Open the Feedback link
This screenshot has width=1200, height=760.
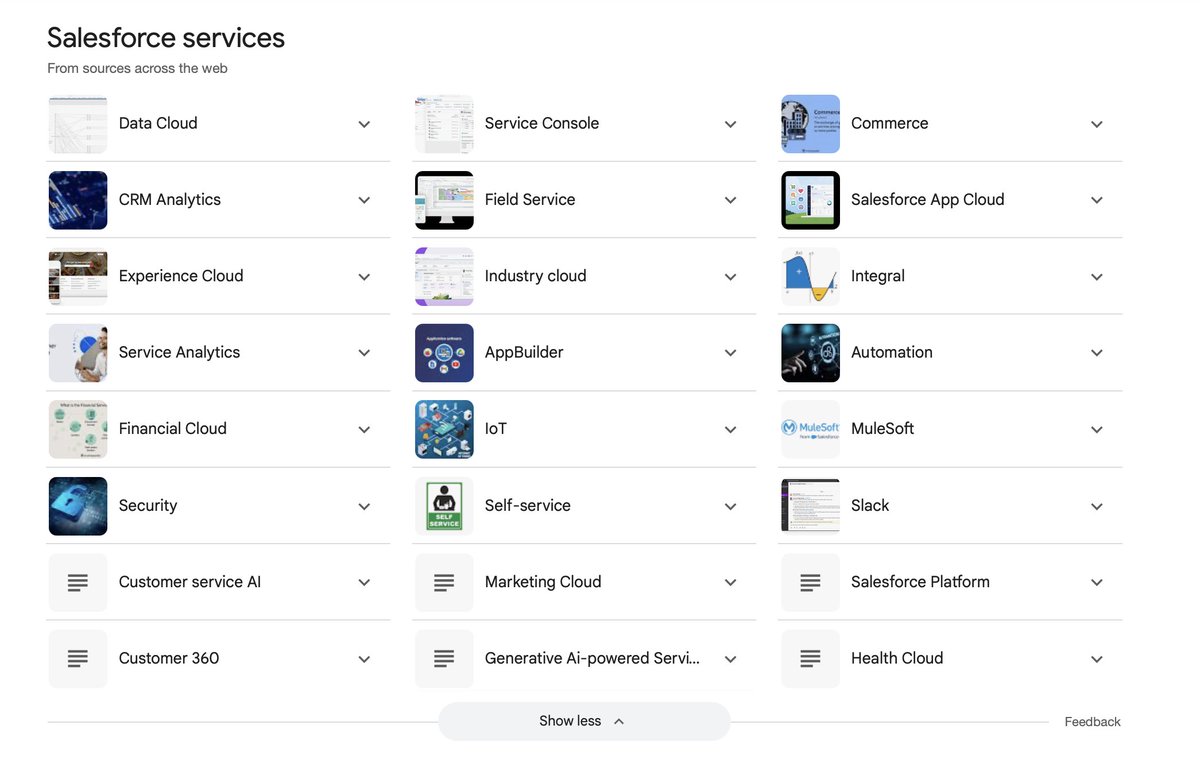[1092, 722]
